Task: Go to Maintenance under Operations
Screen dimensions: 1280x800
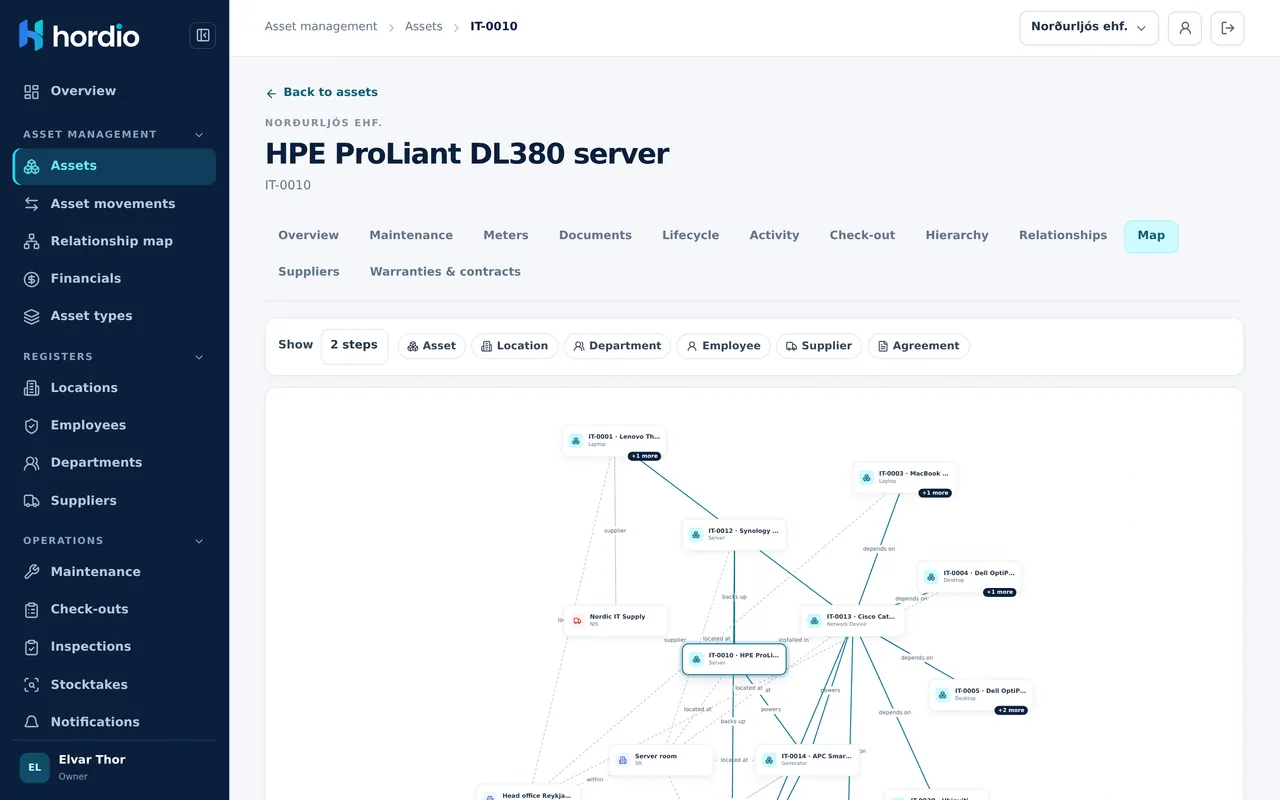Action: (x=114, y=572)
